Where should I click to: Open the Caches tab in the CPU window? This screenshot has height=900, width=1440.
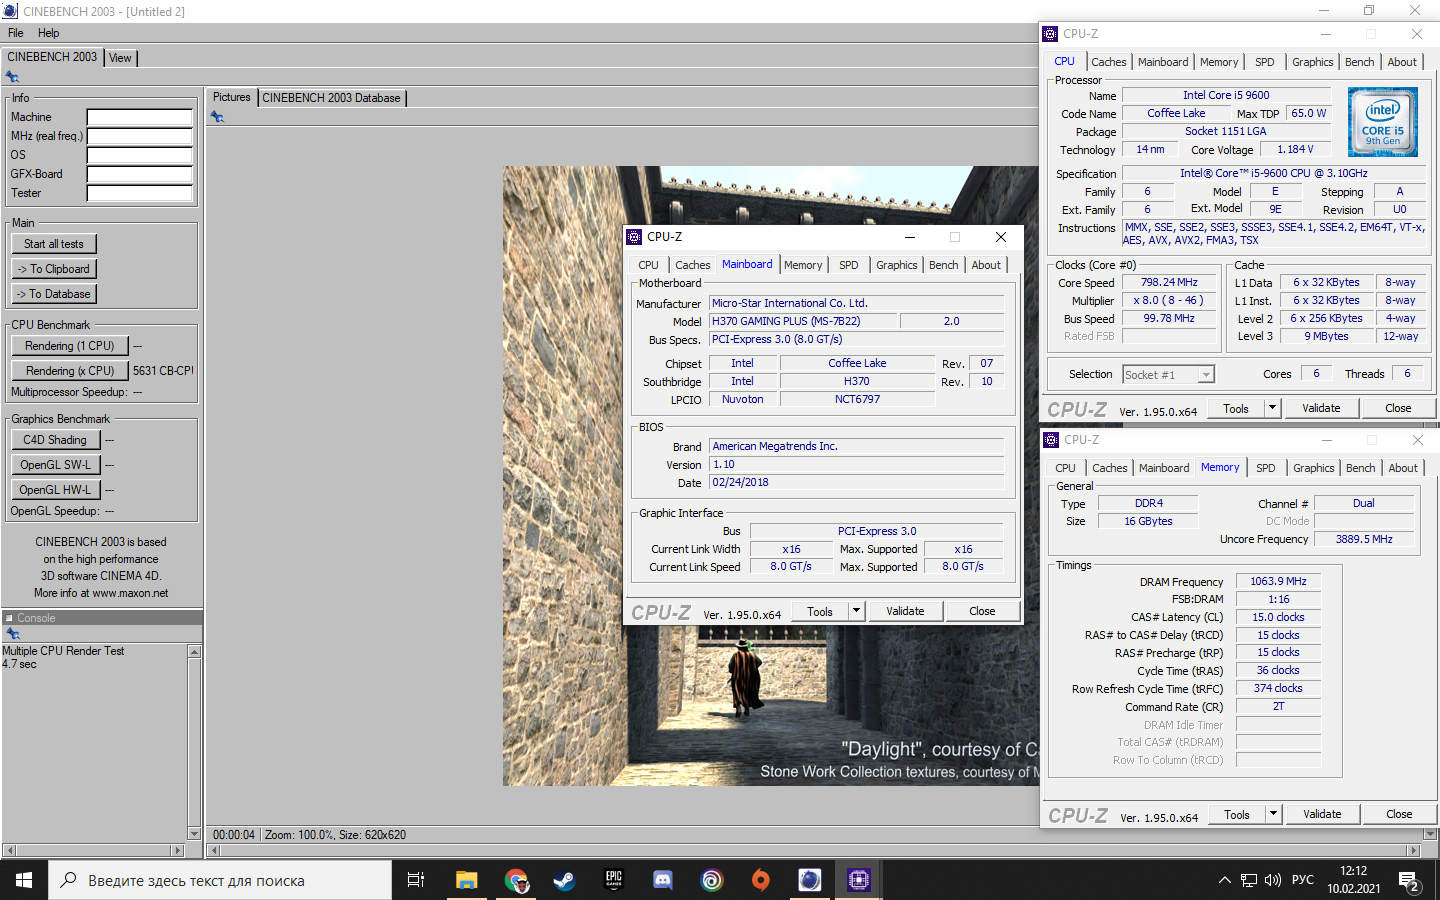click(x=1109, y=62)
